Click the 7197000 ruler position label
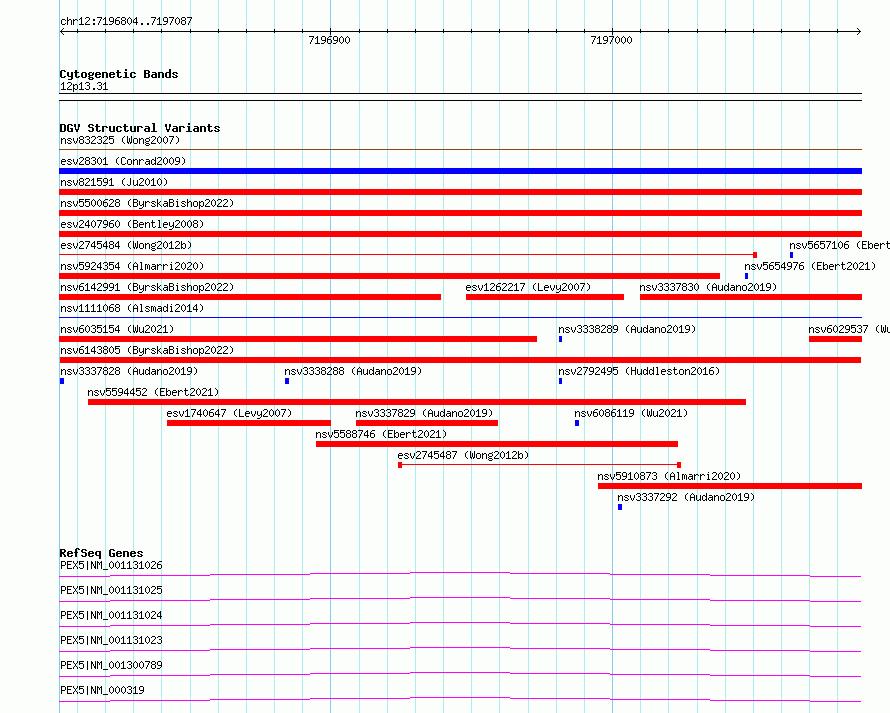The width and height of the screenshot is (890, 713). tap(611, 40)
